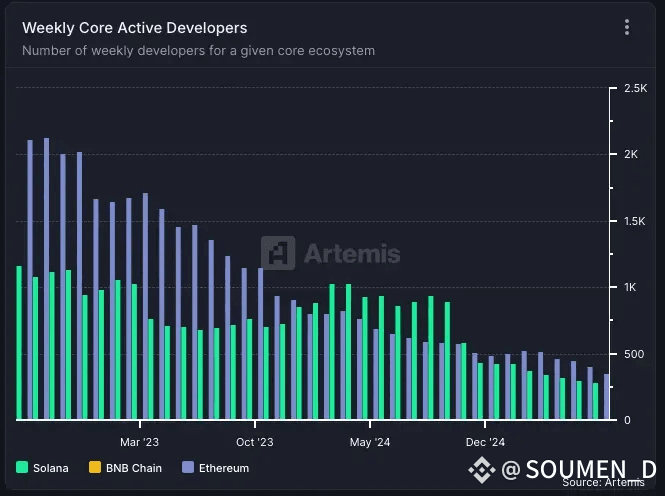Click the 1.5K y-axis label
The height and width of the screenshot is (496, 665).
pyautogui.click(x=634, y=221)
